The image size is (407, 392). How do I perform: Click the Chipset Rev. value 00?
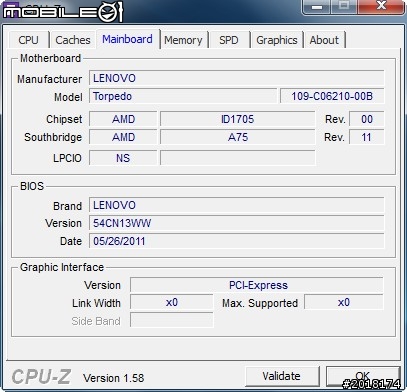tap(366, 119)
